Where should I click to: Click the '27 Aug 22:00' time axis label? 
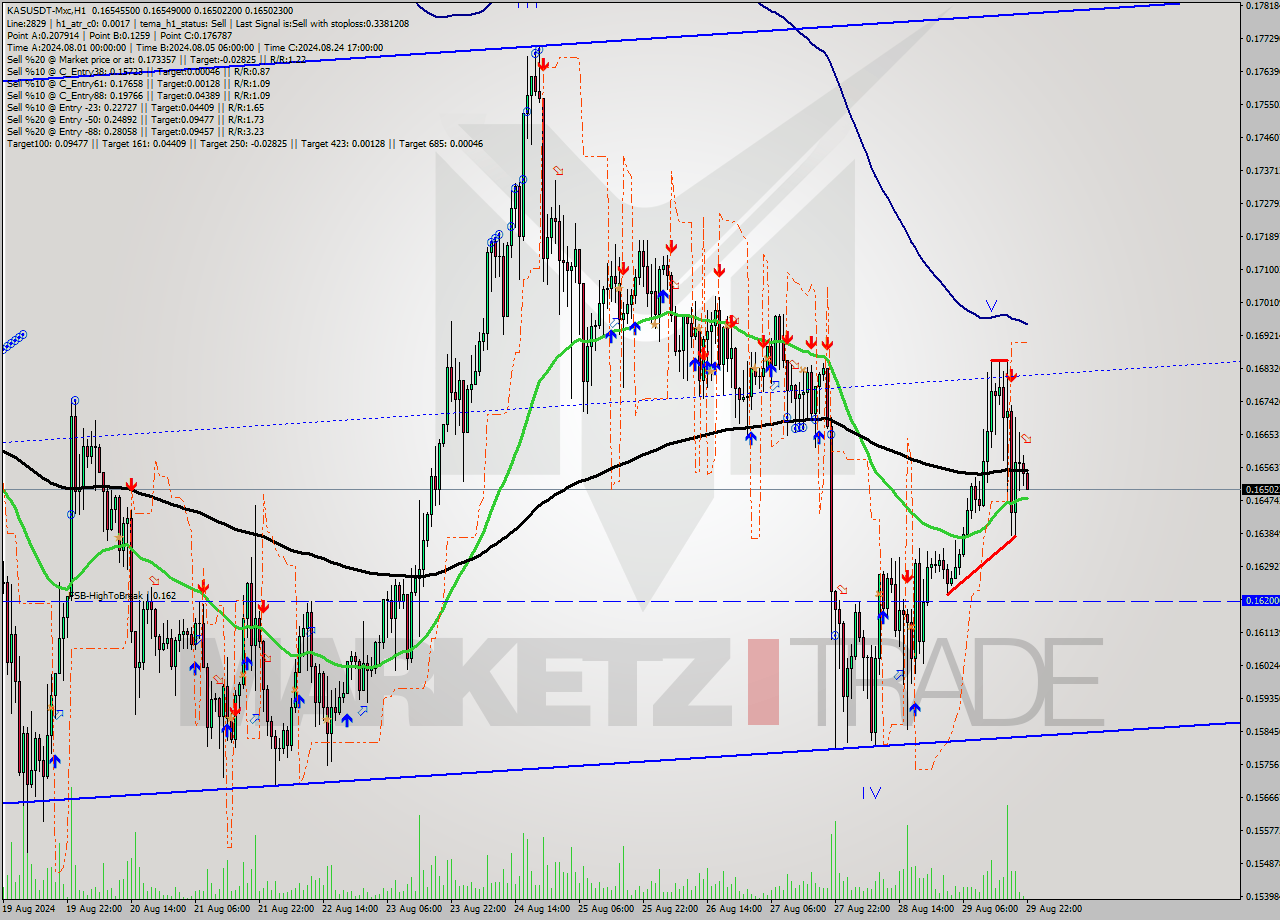(861, 909)
